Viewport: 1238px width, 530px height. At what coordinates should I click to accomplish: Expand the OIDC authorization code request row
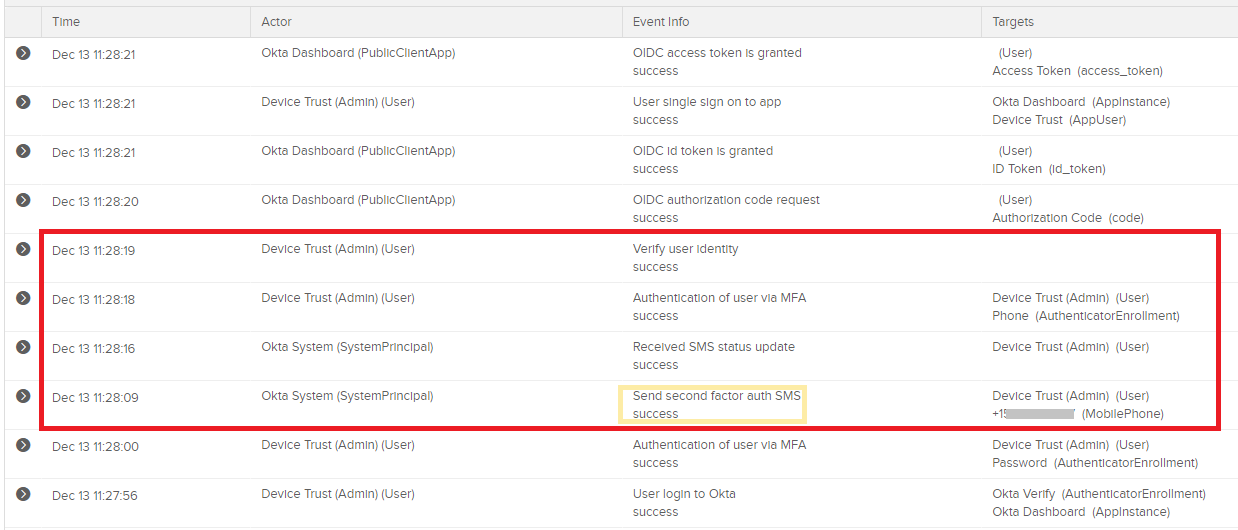(23, 200)
